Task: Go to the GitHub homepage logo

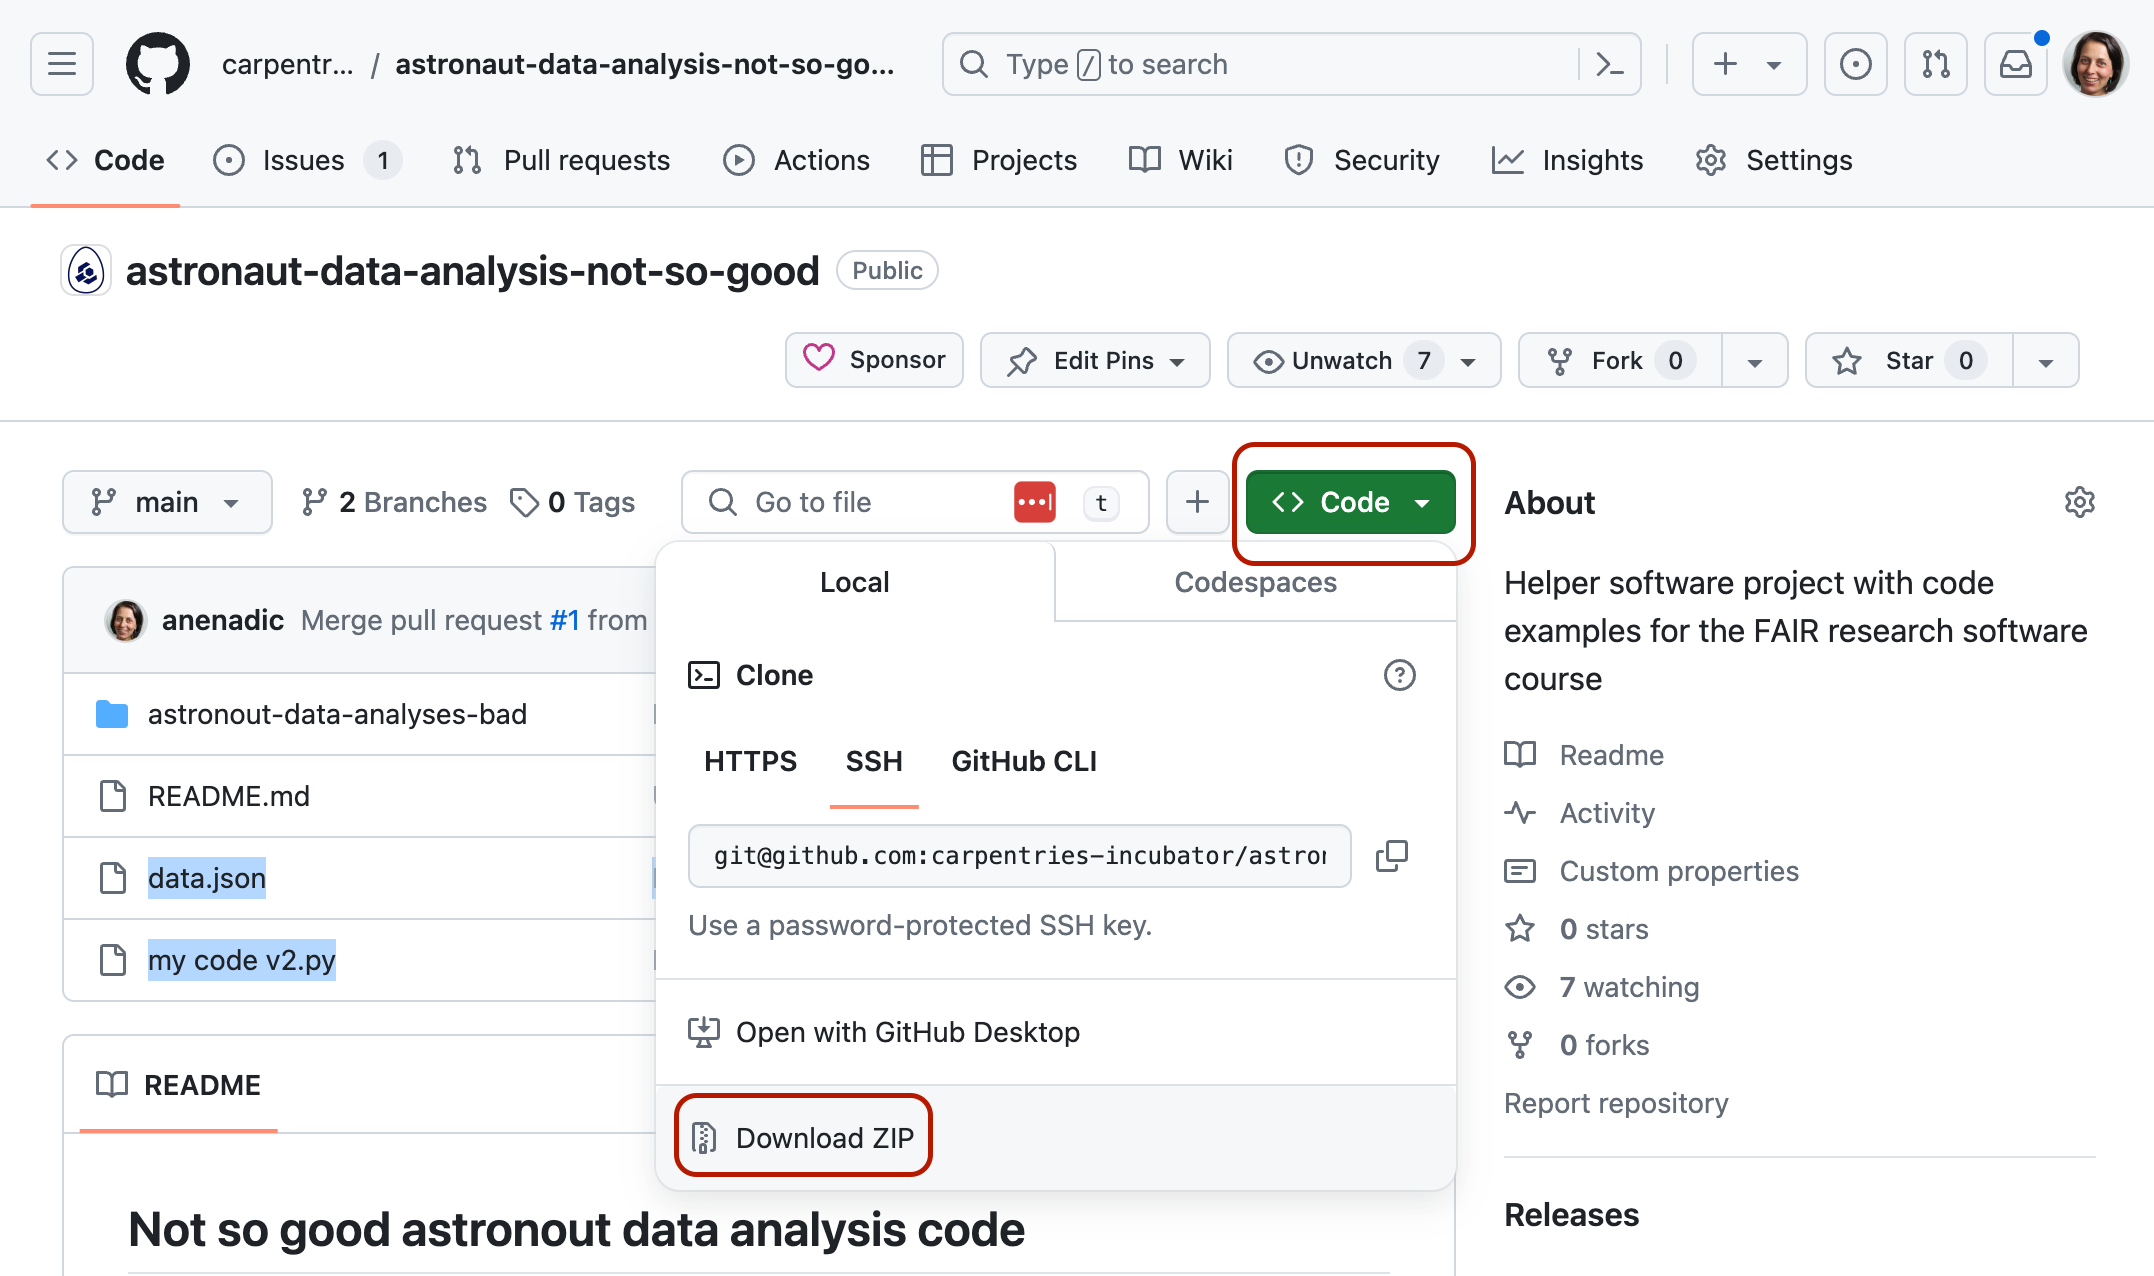Action: (x=158, y=64)
